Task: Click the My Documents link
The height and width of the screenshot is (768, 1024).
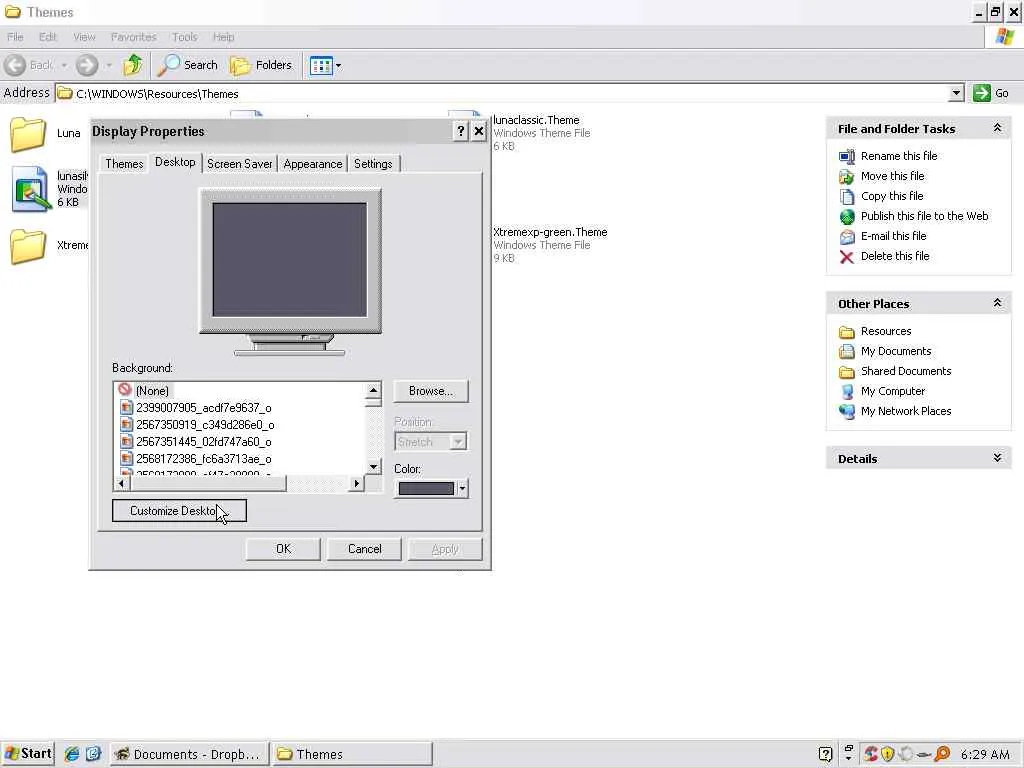Action: 895,351
